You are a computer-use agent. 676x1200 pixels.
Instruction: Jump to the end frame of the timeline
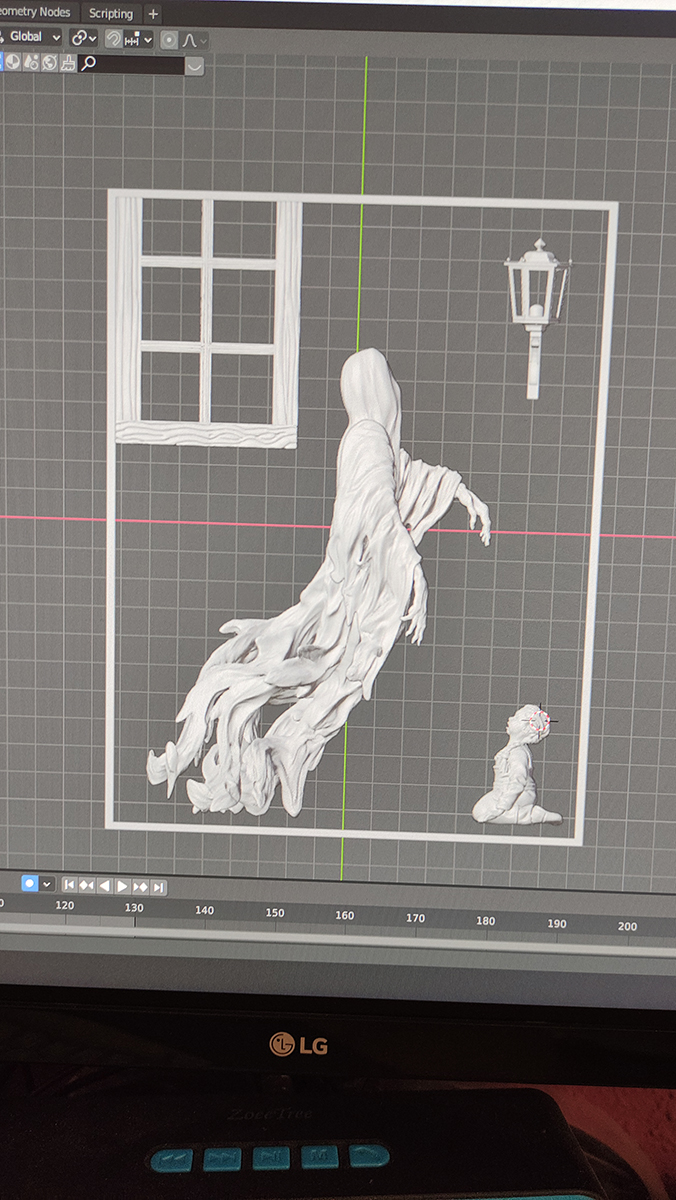pyautogui.click(x=158, y=887)
